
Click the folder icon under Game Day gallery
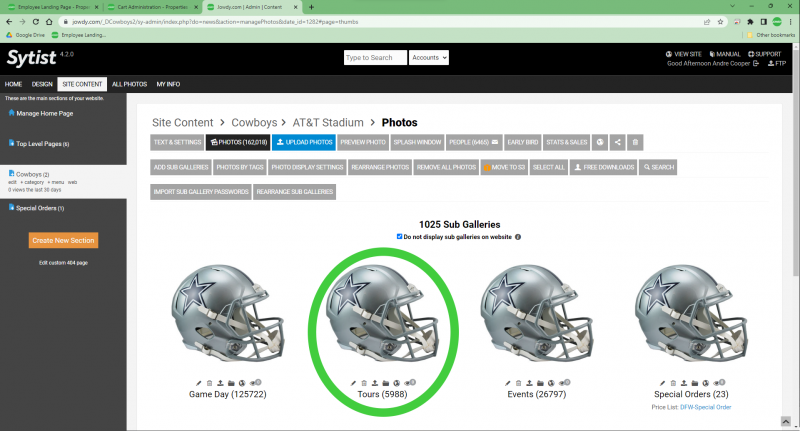pos(231,383)
